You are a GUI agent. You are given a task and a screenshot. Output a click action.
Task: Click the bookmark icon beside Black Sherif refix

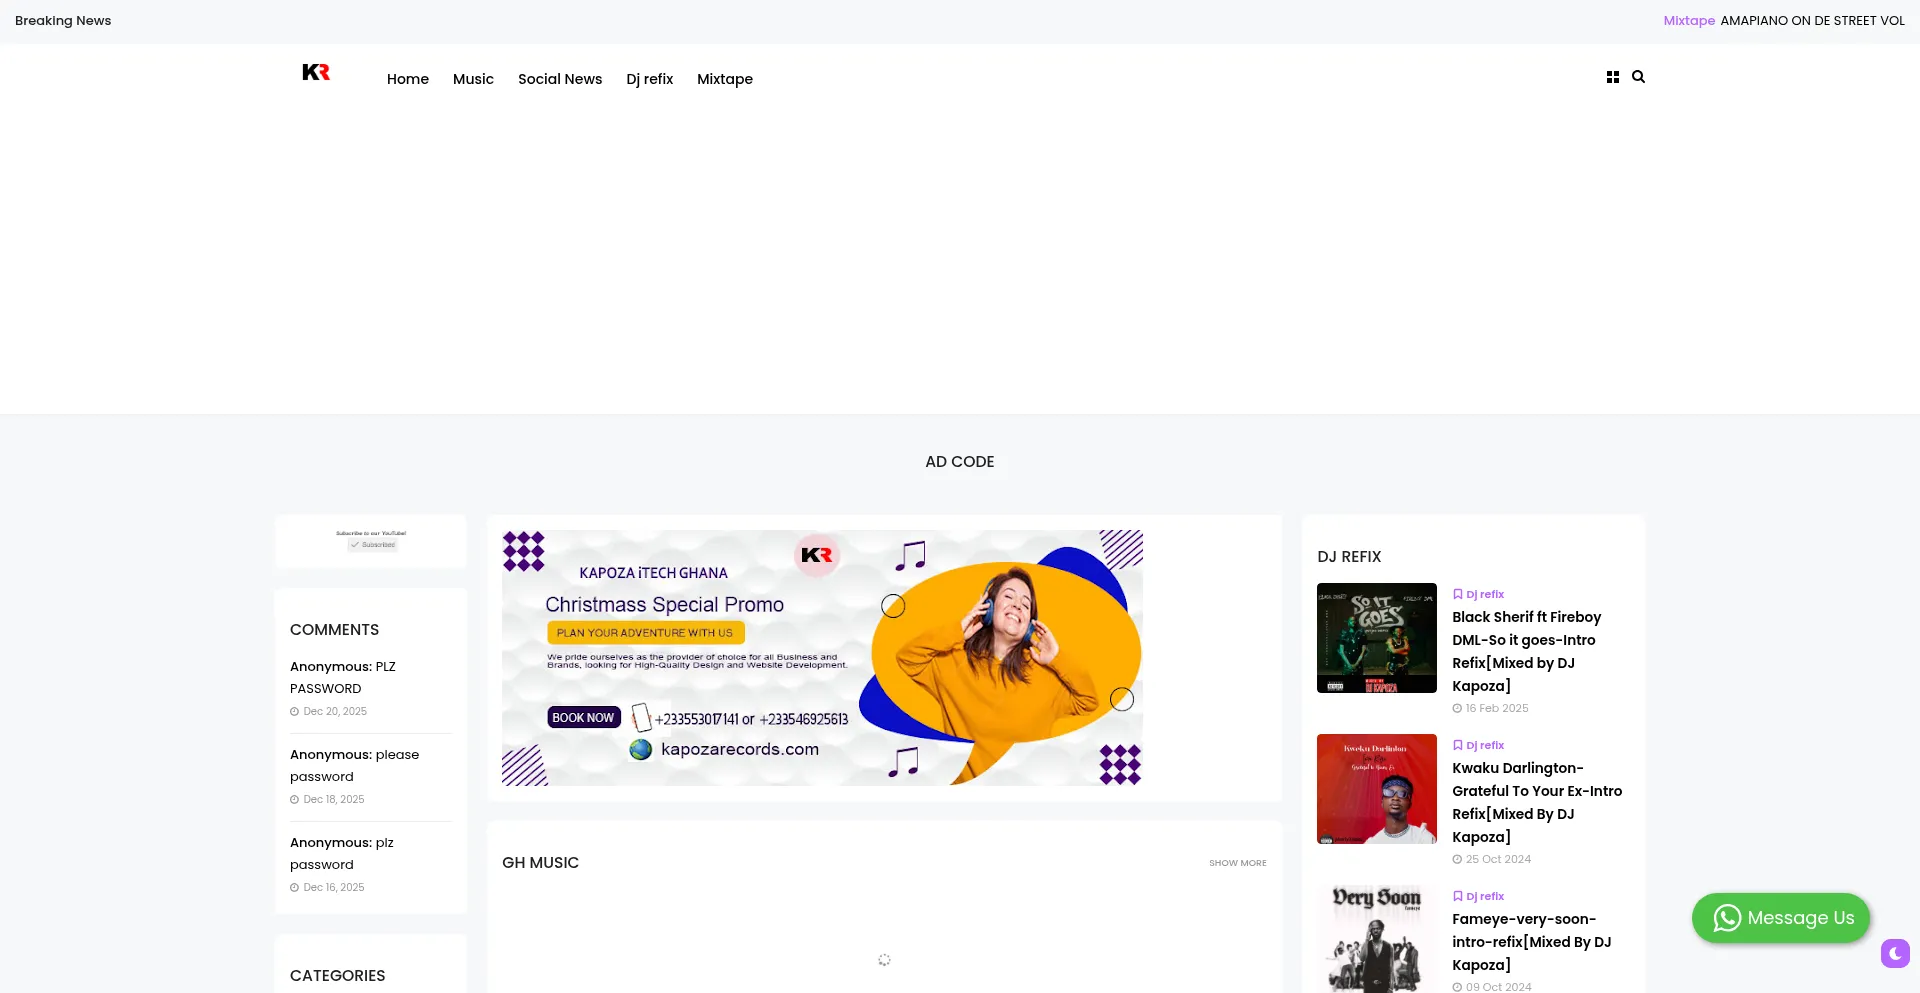point(1457,593)
